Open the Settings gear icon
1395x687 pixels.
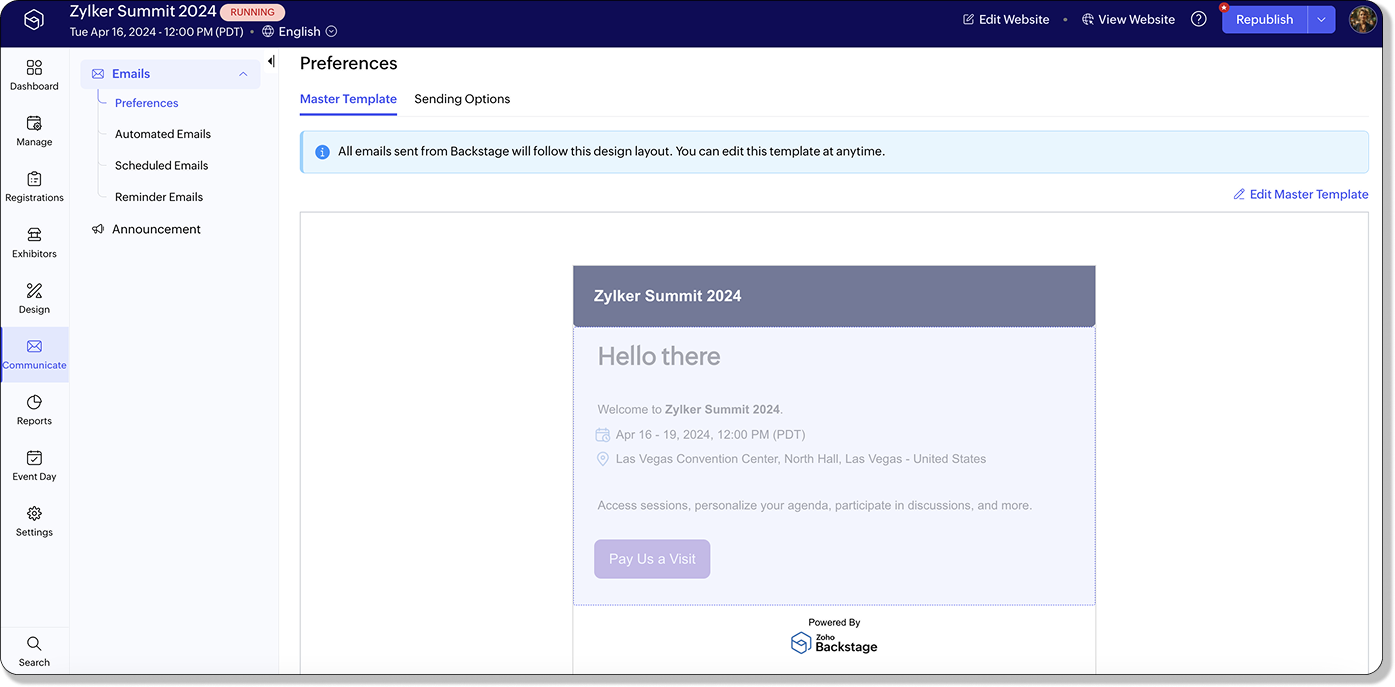[34, 514]
